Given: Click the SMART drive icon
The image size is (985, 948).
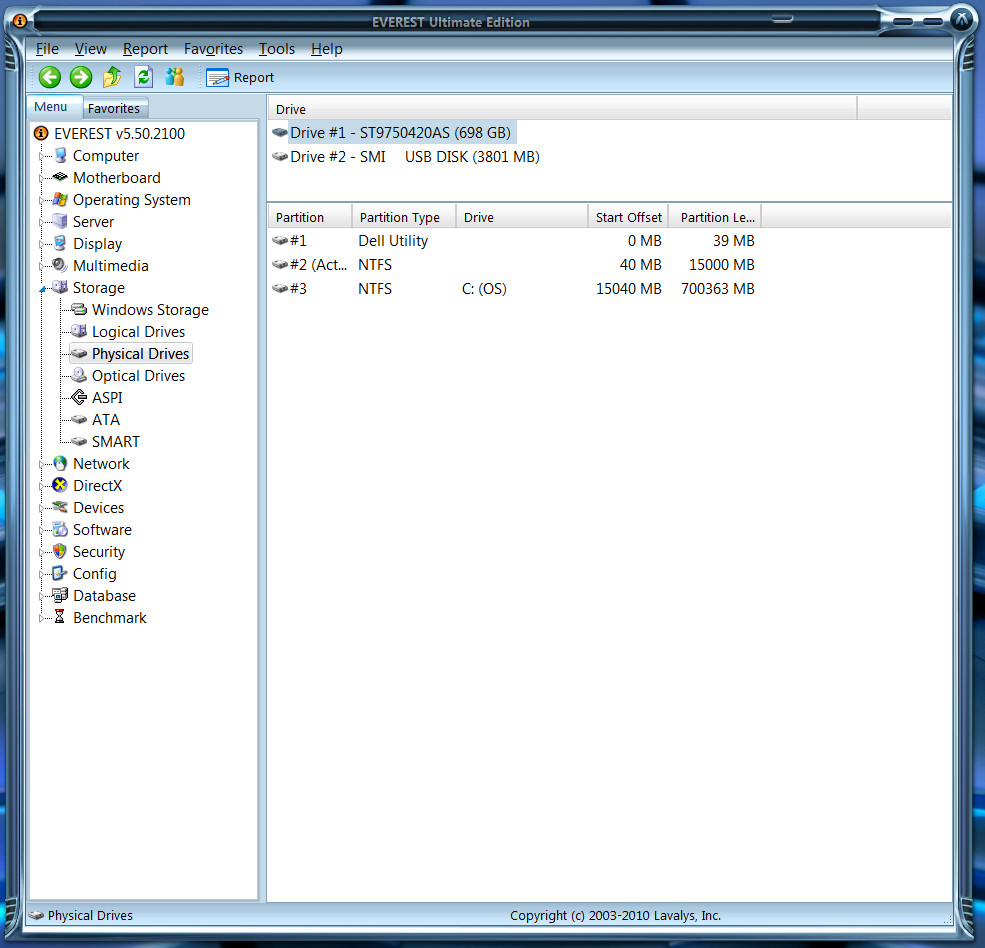Looking at the screenshot, I should [x=79, y=441].
